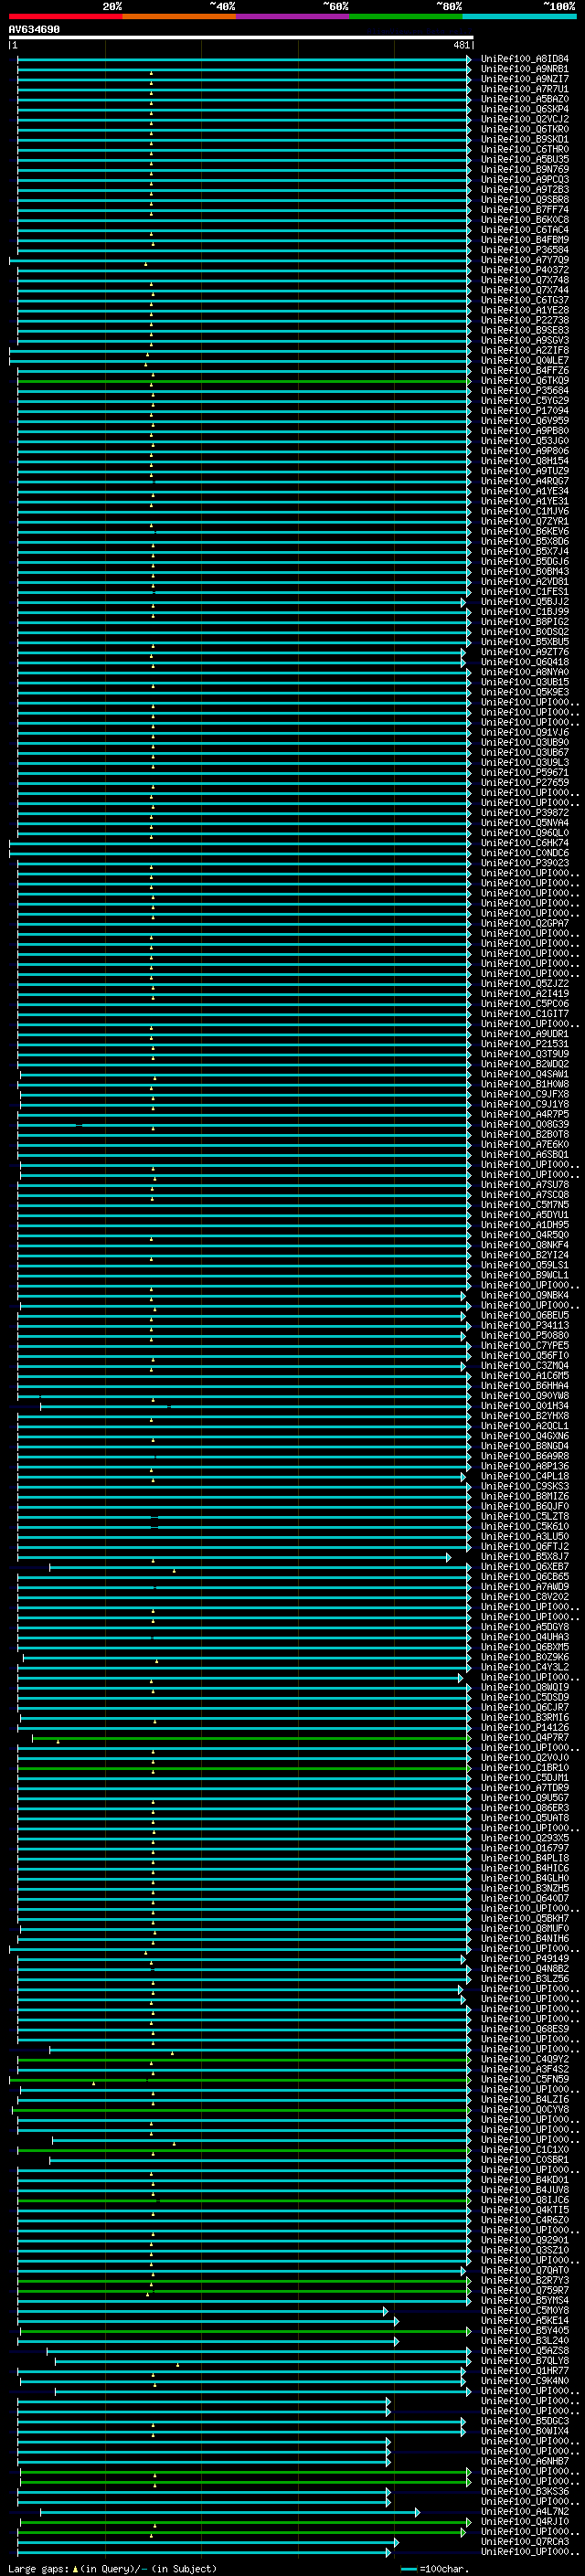Image resolution: width=585 pixels, height=2576 pixels.
Task: Open hit UniRef100_A9NRB1
Action: tap(525, 69)
